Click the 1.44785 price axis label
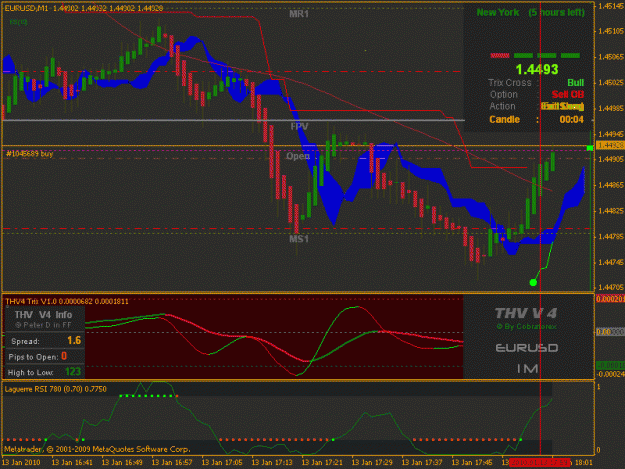625x469 pixels. [x=611, y=237]
